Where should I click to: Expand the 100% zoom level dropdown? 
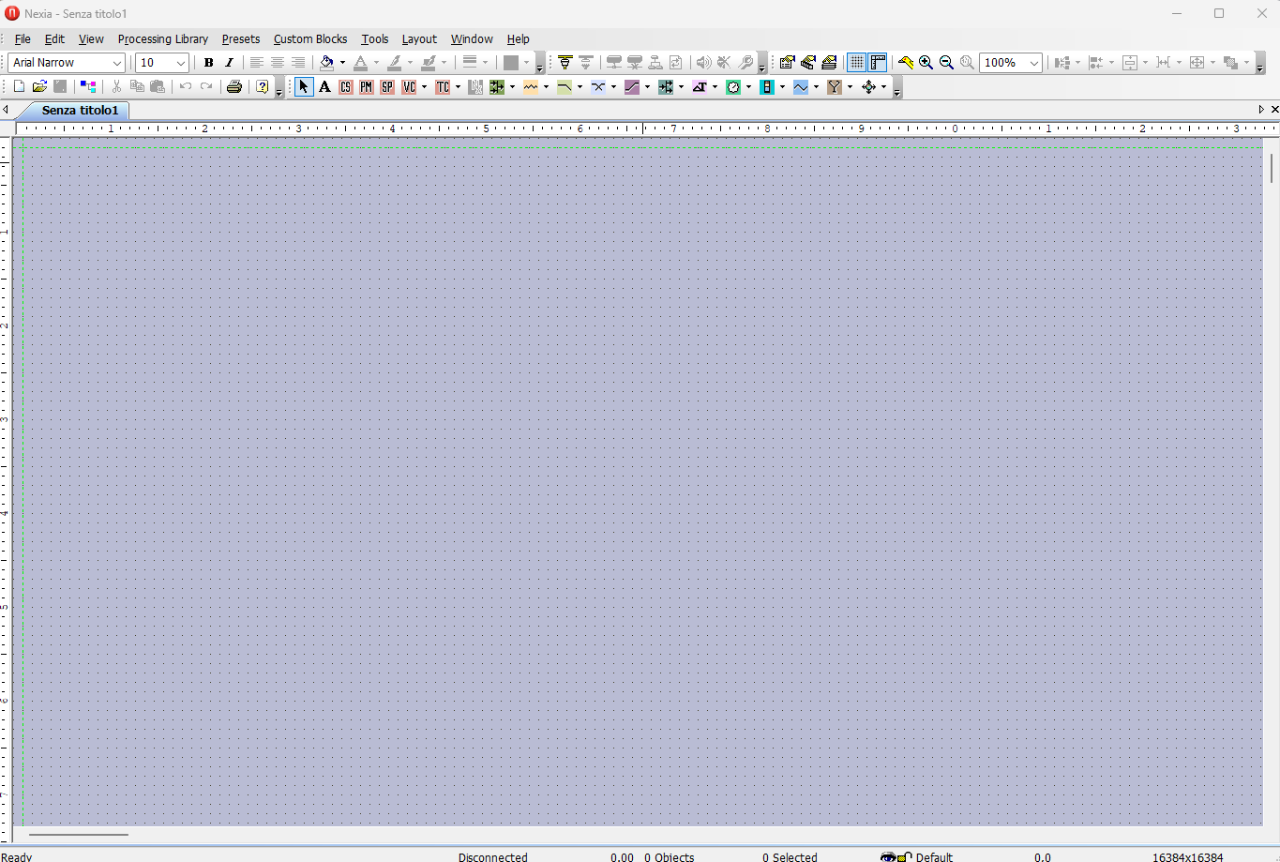(1011, 62)
